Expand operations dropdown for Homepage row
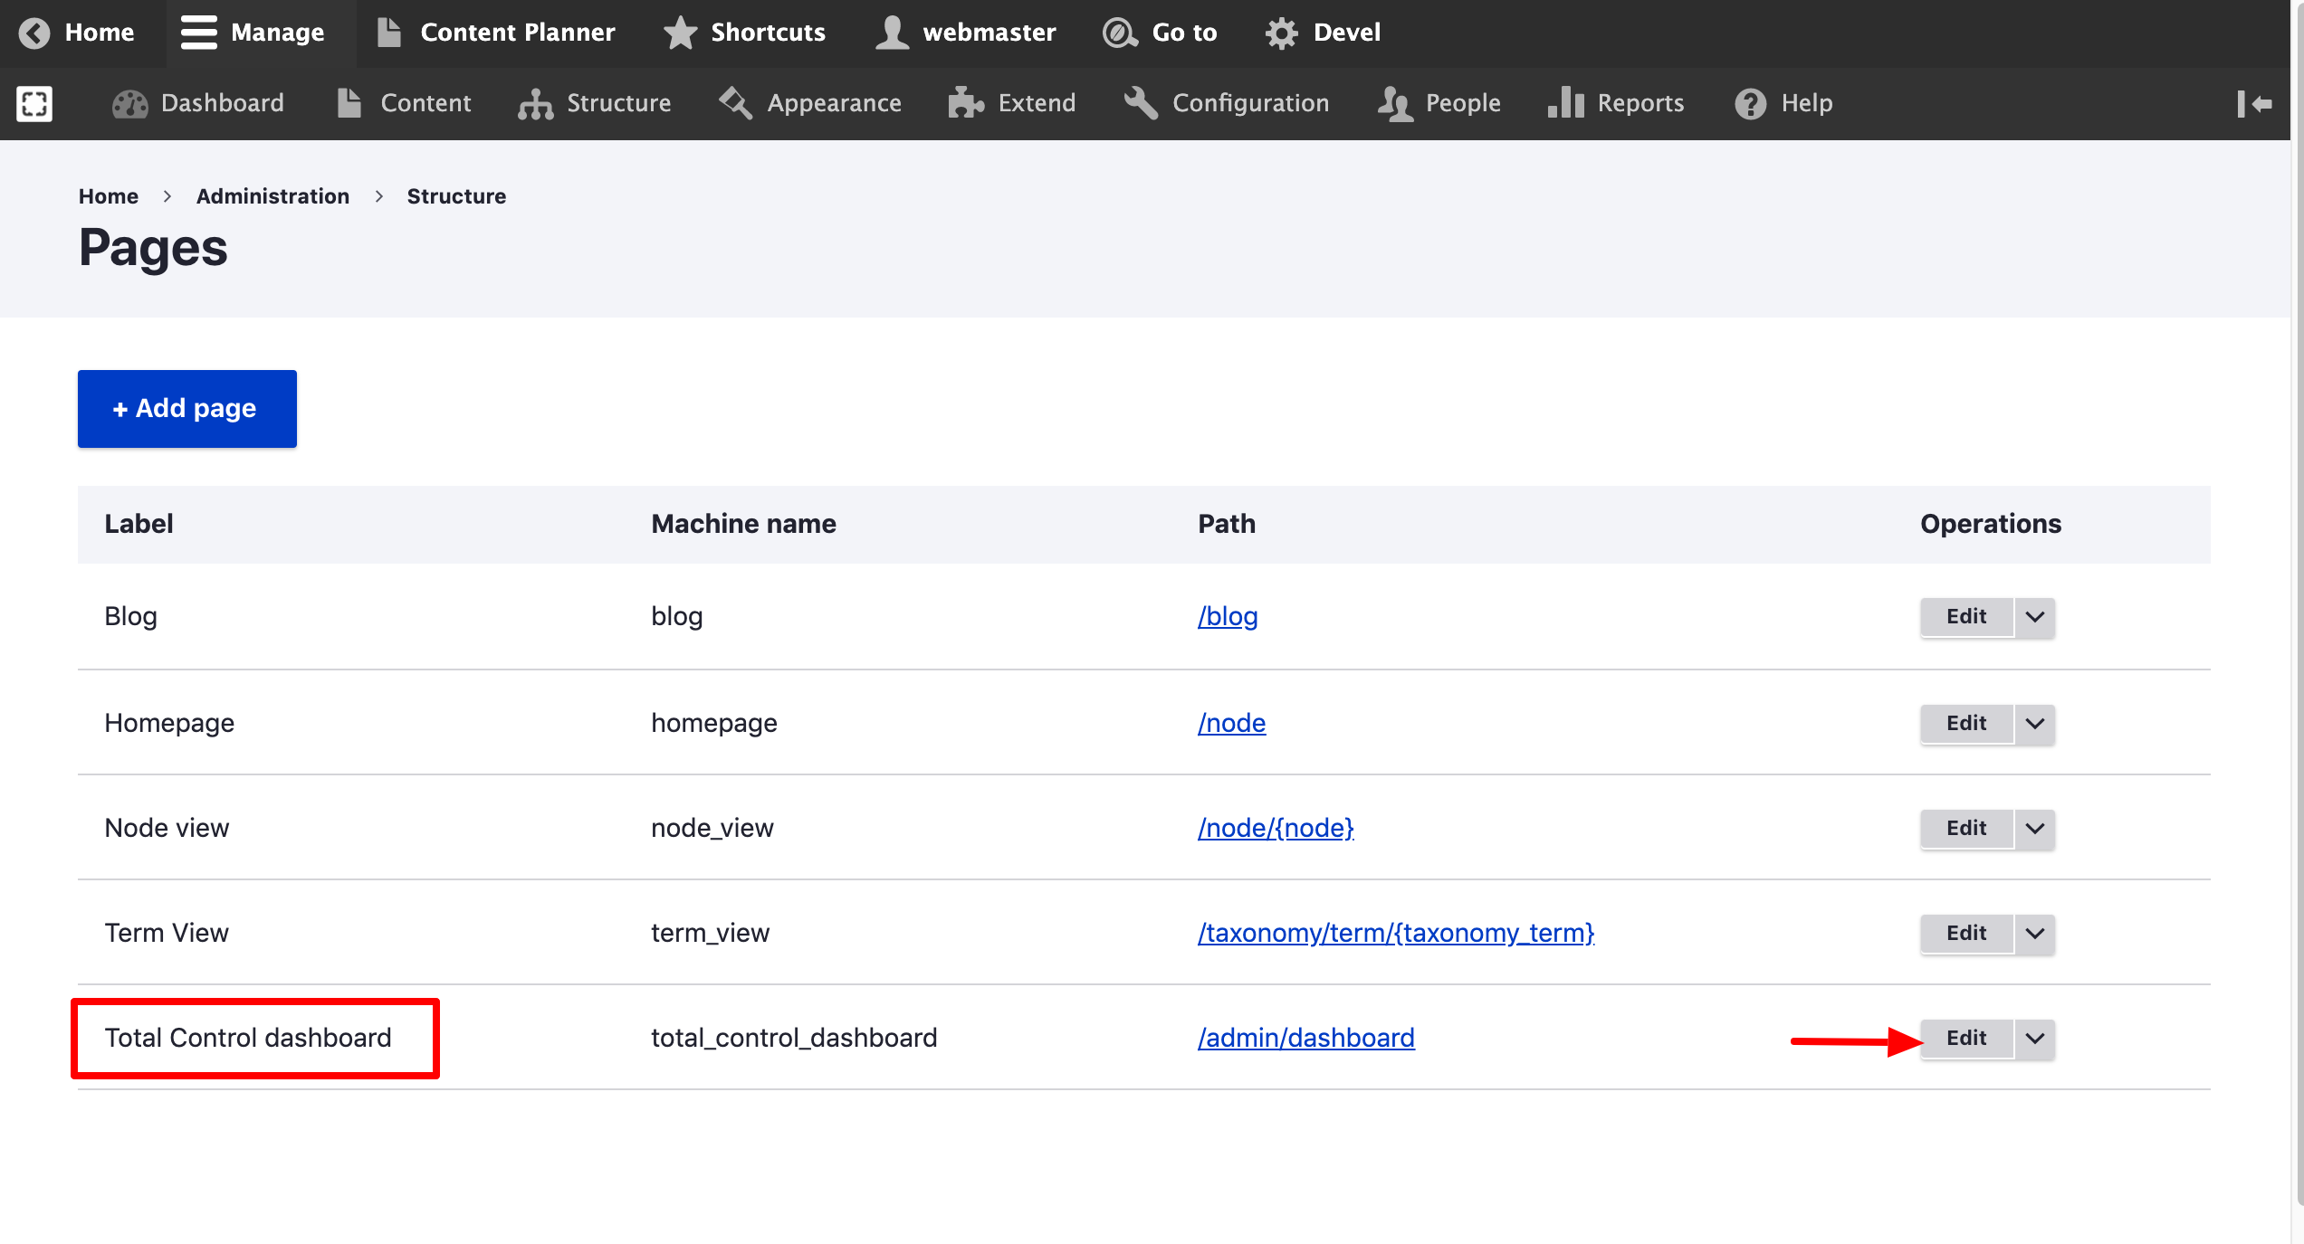This screenshot has height=1244, width=2304. pyautogui.click(x=2034, y=723)
